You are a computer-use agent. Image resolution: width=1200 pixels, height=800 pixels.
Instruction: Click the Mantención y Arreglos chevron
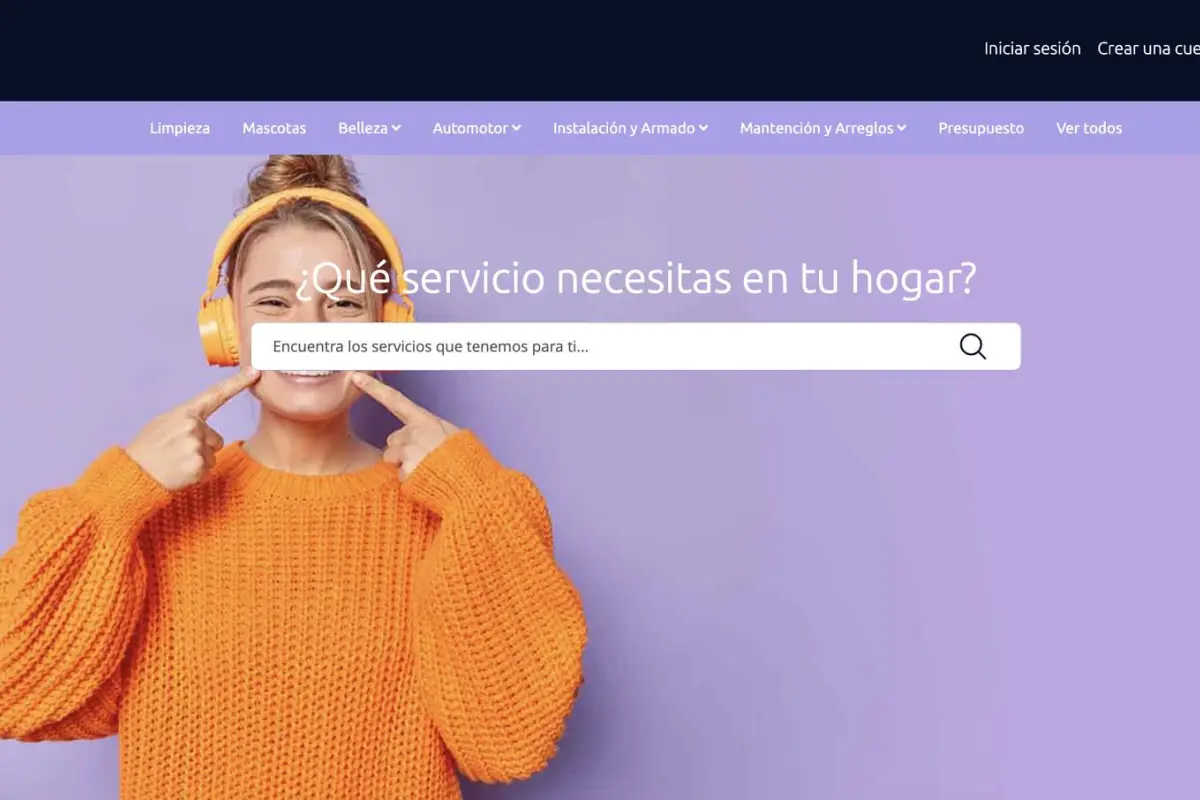click(903, 128)
